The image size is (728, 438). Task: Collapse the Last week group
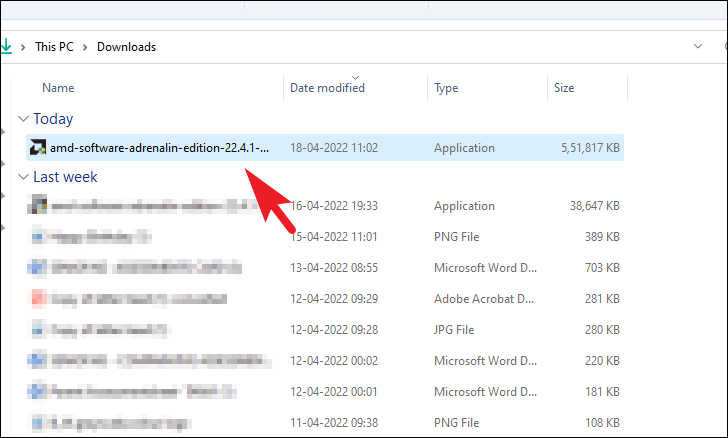click(x=23, y=177)
